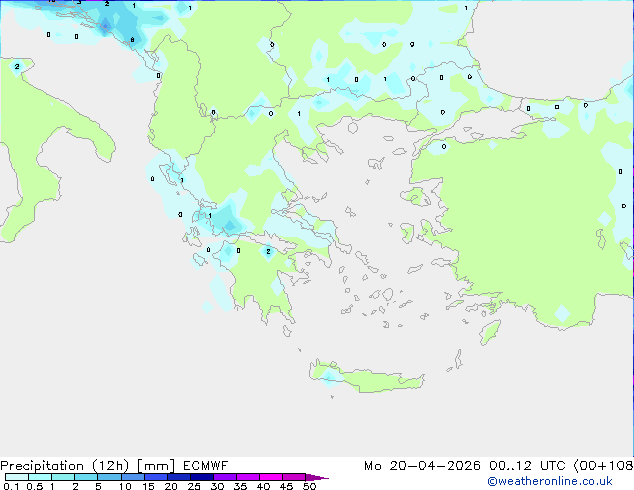Click the '20' legend scale label

pyautogui.click(x=171, y=486)
